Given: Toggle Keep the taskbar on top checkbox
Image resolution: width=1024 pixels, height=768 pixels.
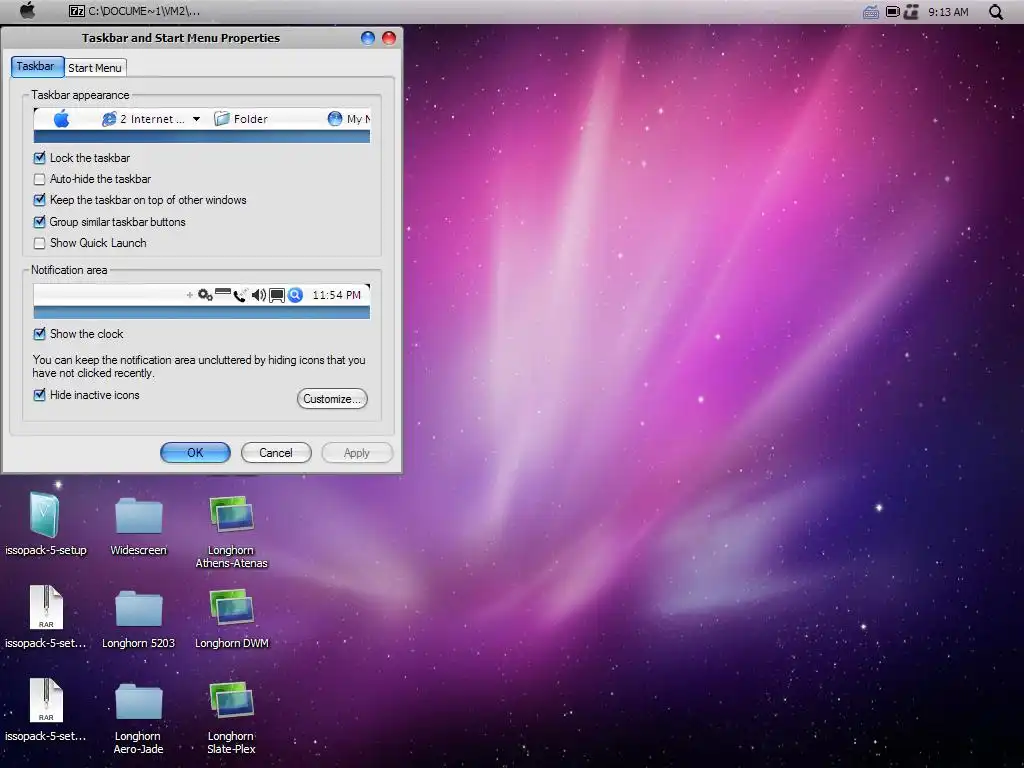Looking at the screenshot, I should (x=39, y=200).
